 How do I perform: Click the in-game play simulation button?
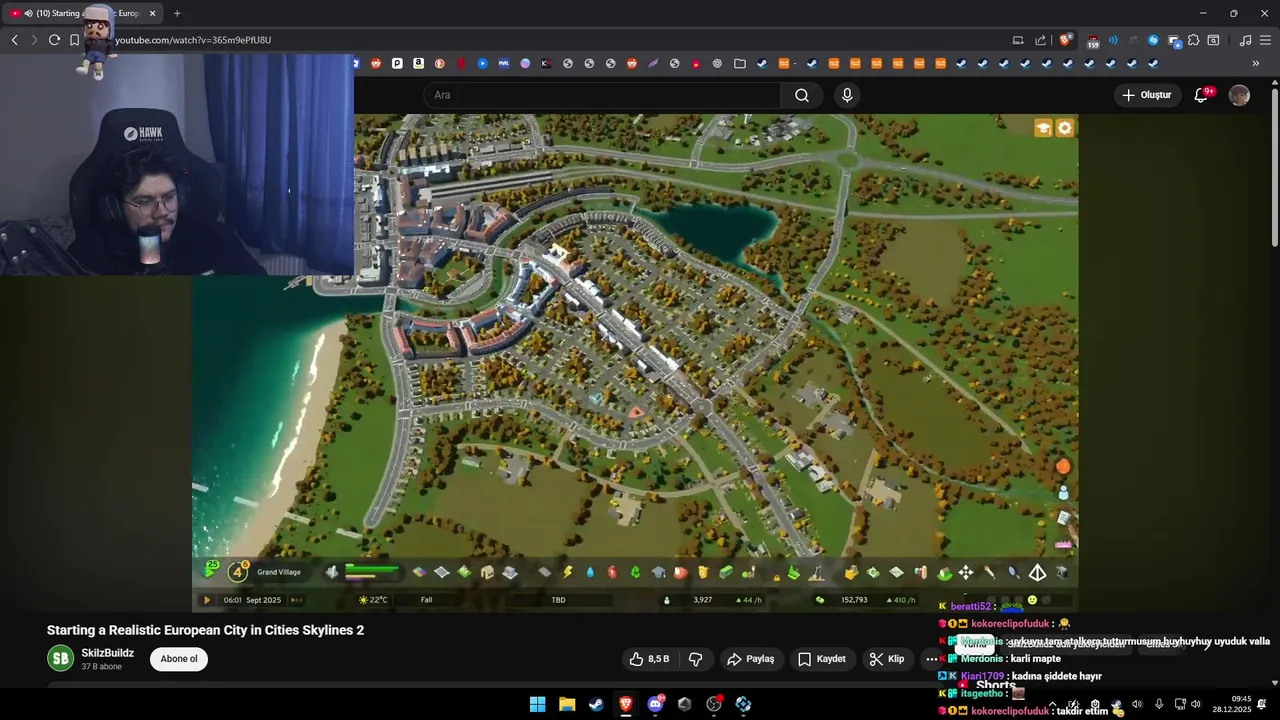(x=207, y=600)
